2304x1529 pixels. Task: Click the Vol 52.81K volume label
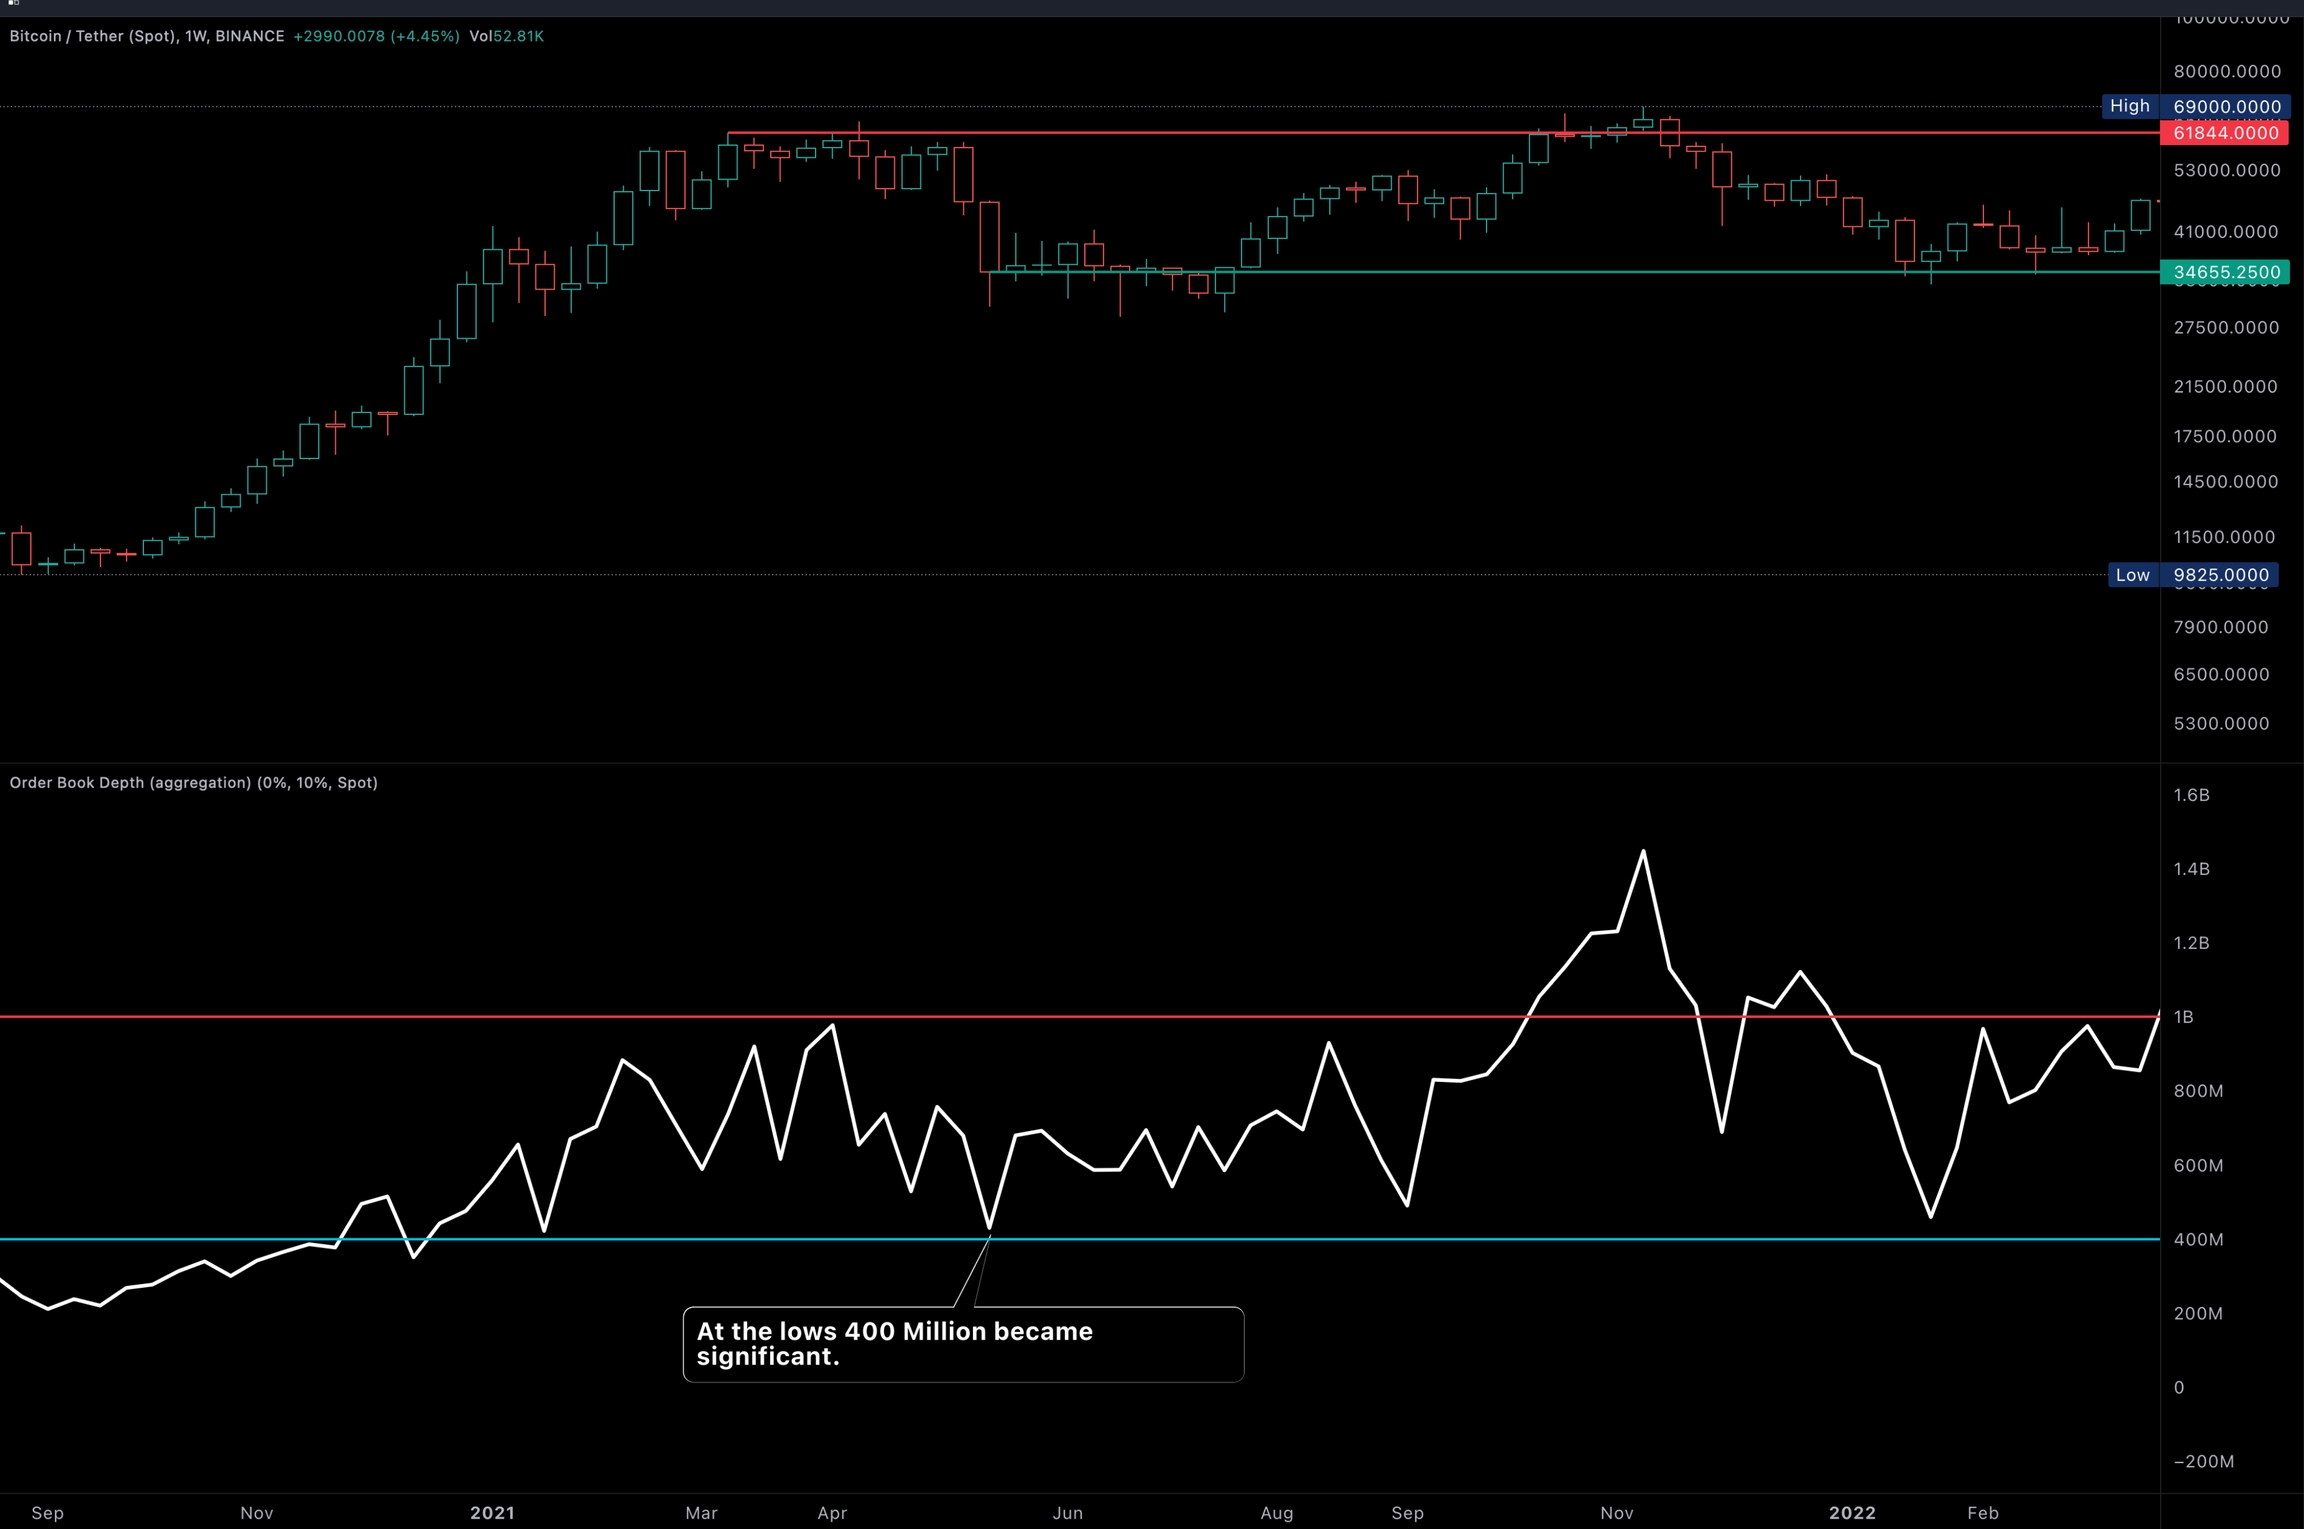click(x=506, y=36)
